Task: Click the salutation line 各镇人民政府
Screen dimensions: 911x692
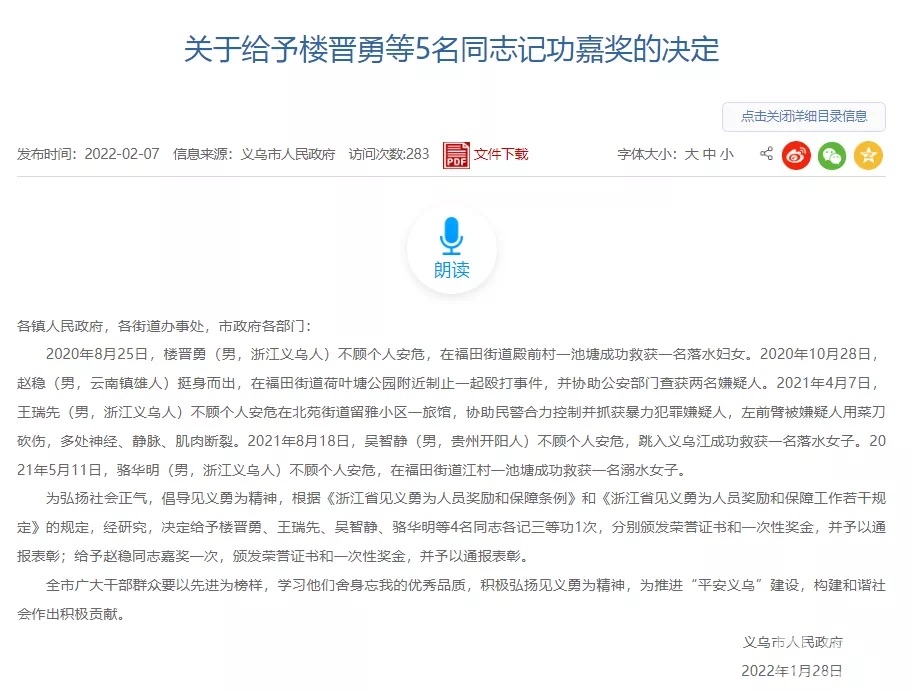Action: coord(164,326)
